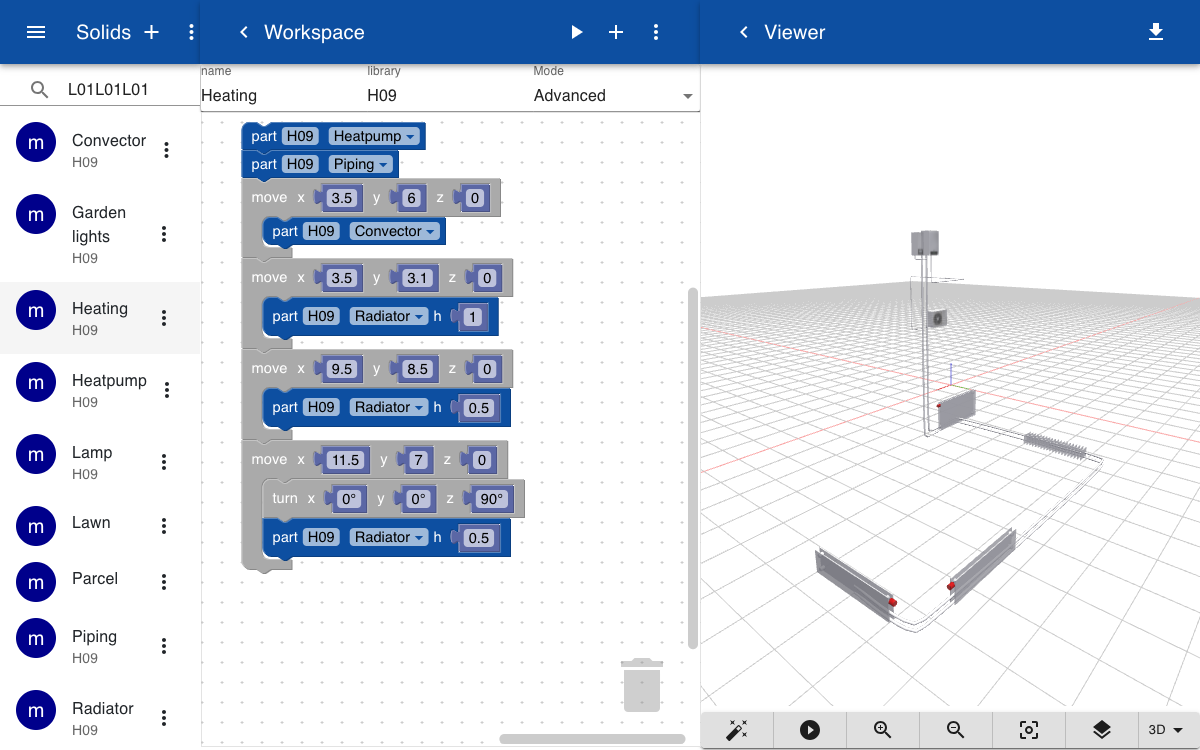This screenshot has height=750, width=1200.
Task: Add a new solid with plus icon
Action: point(152,32)
